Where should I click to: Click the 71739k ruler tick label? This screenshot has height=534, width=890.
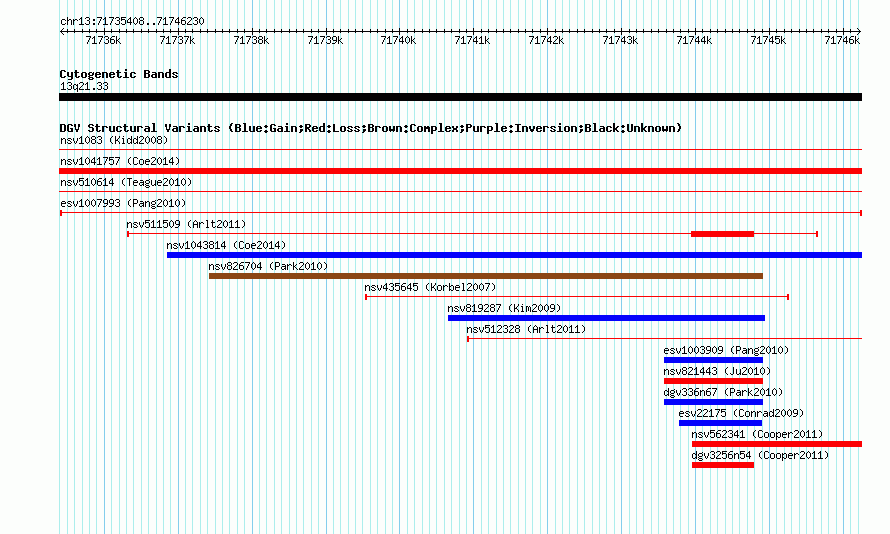click(x=325, y=40)
